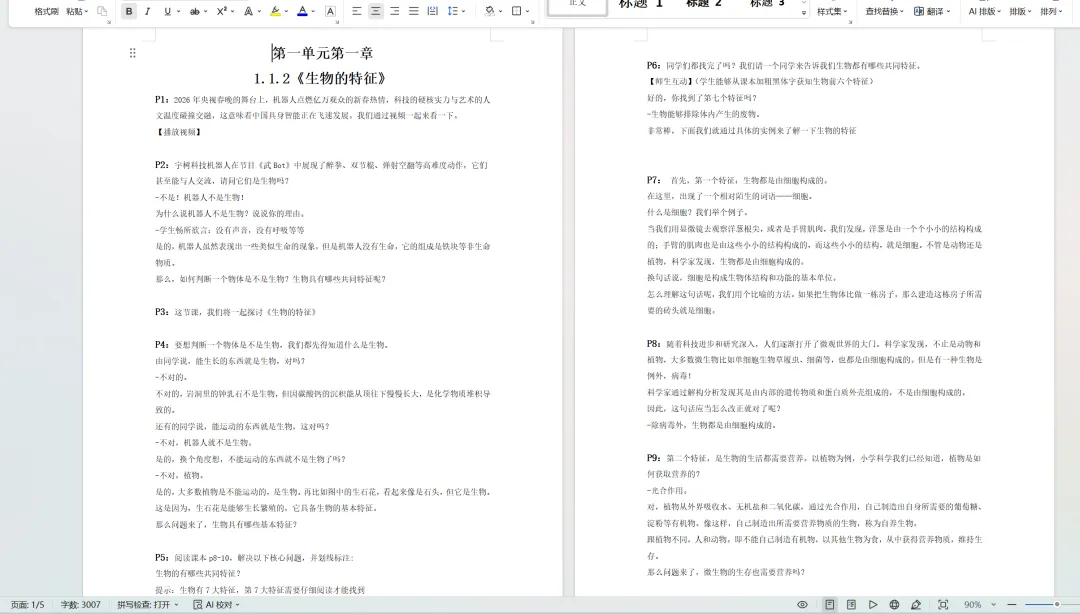Click the title 第一单元第一章
Image resolution: width=1080 pixels, height=614 pixels.
click(322, 53)
